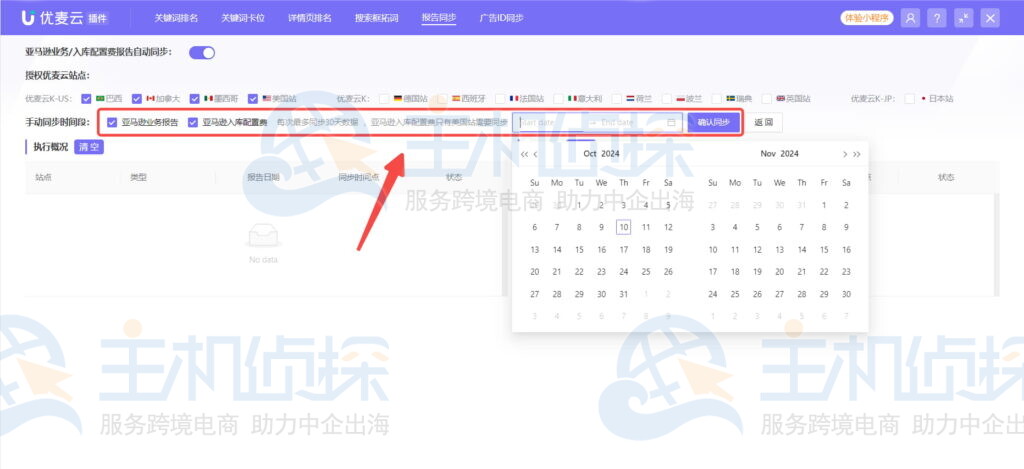The image size is (1024, 469).
Task: Select November 11 in the calendar
Action: pos(735,250)
